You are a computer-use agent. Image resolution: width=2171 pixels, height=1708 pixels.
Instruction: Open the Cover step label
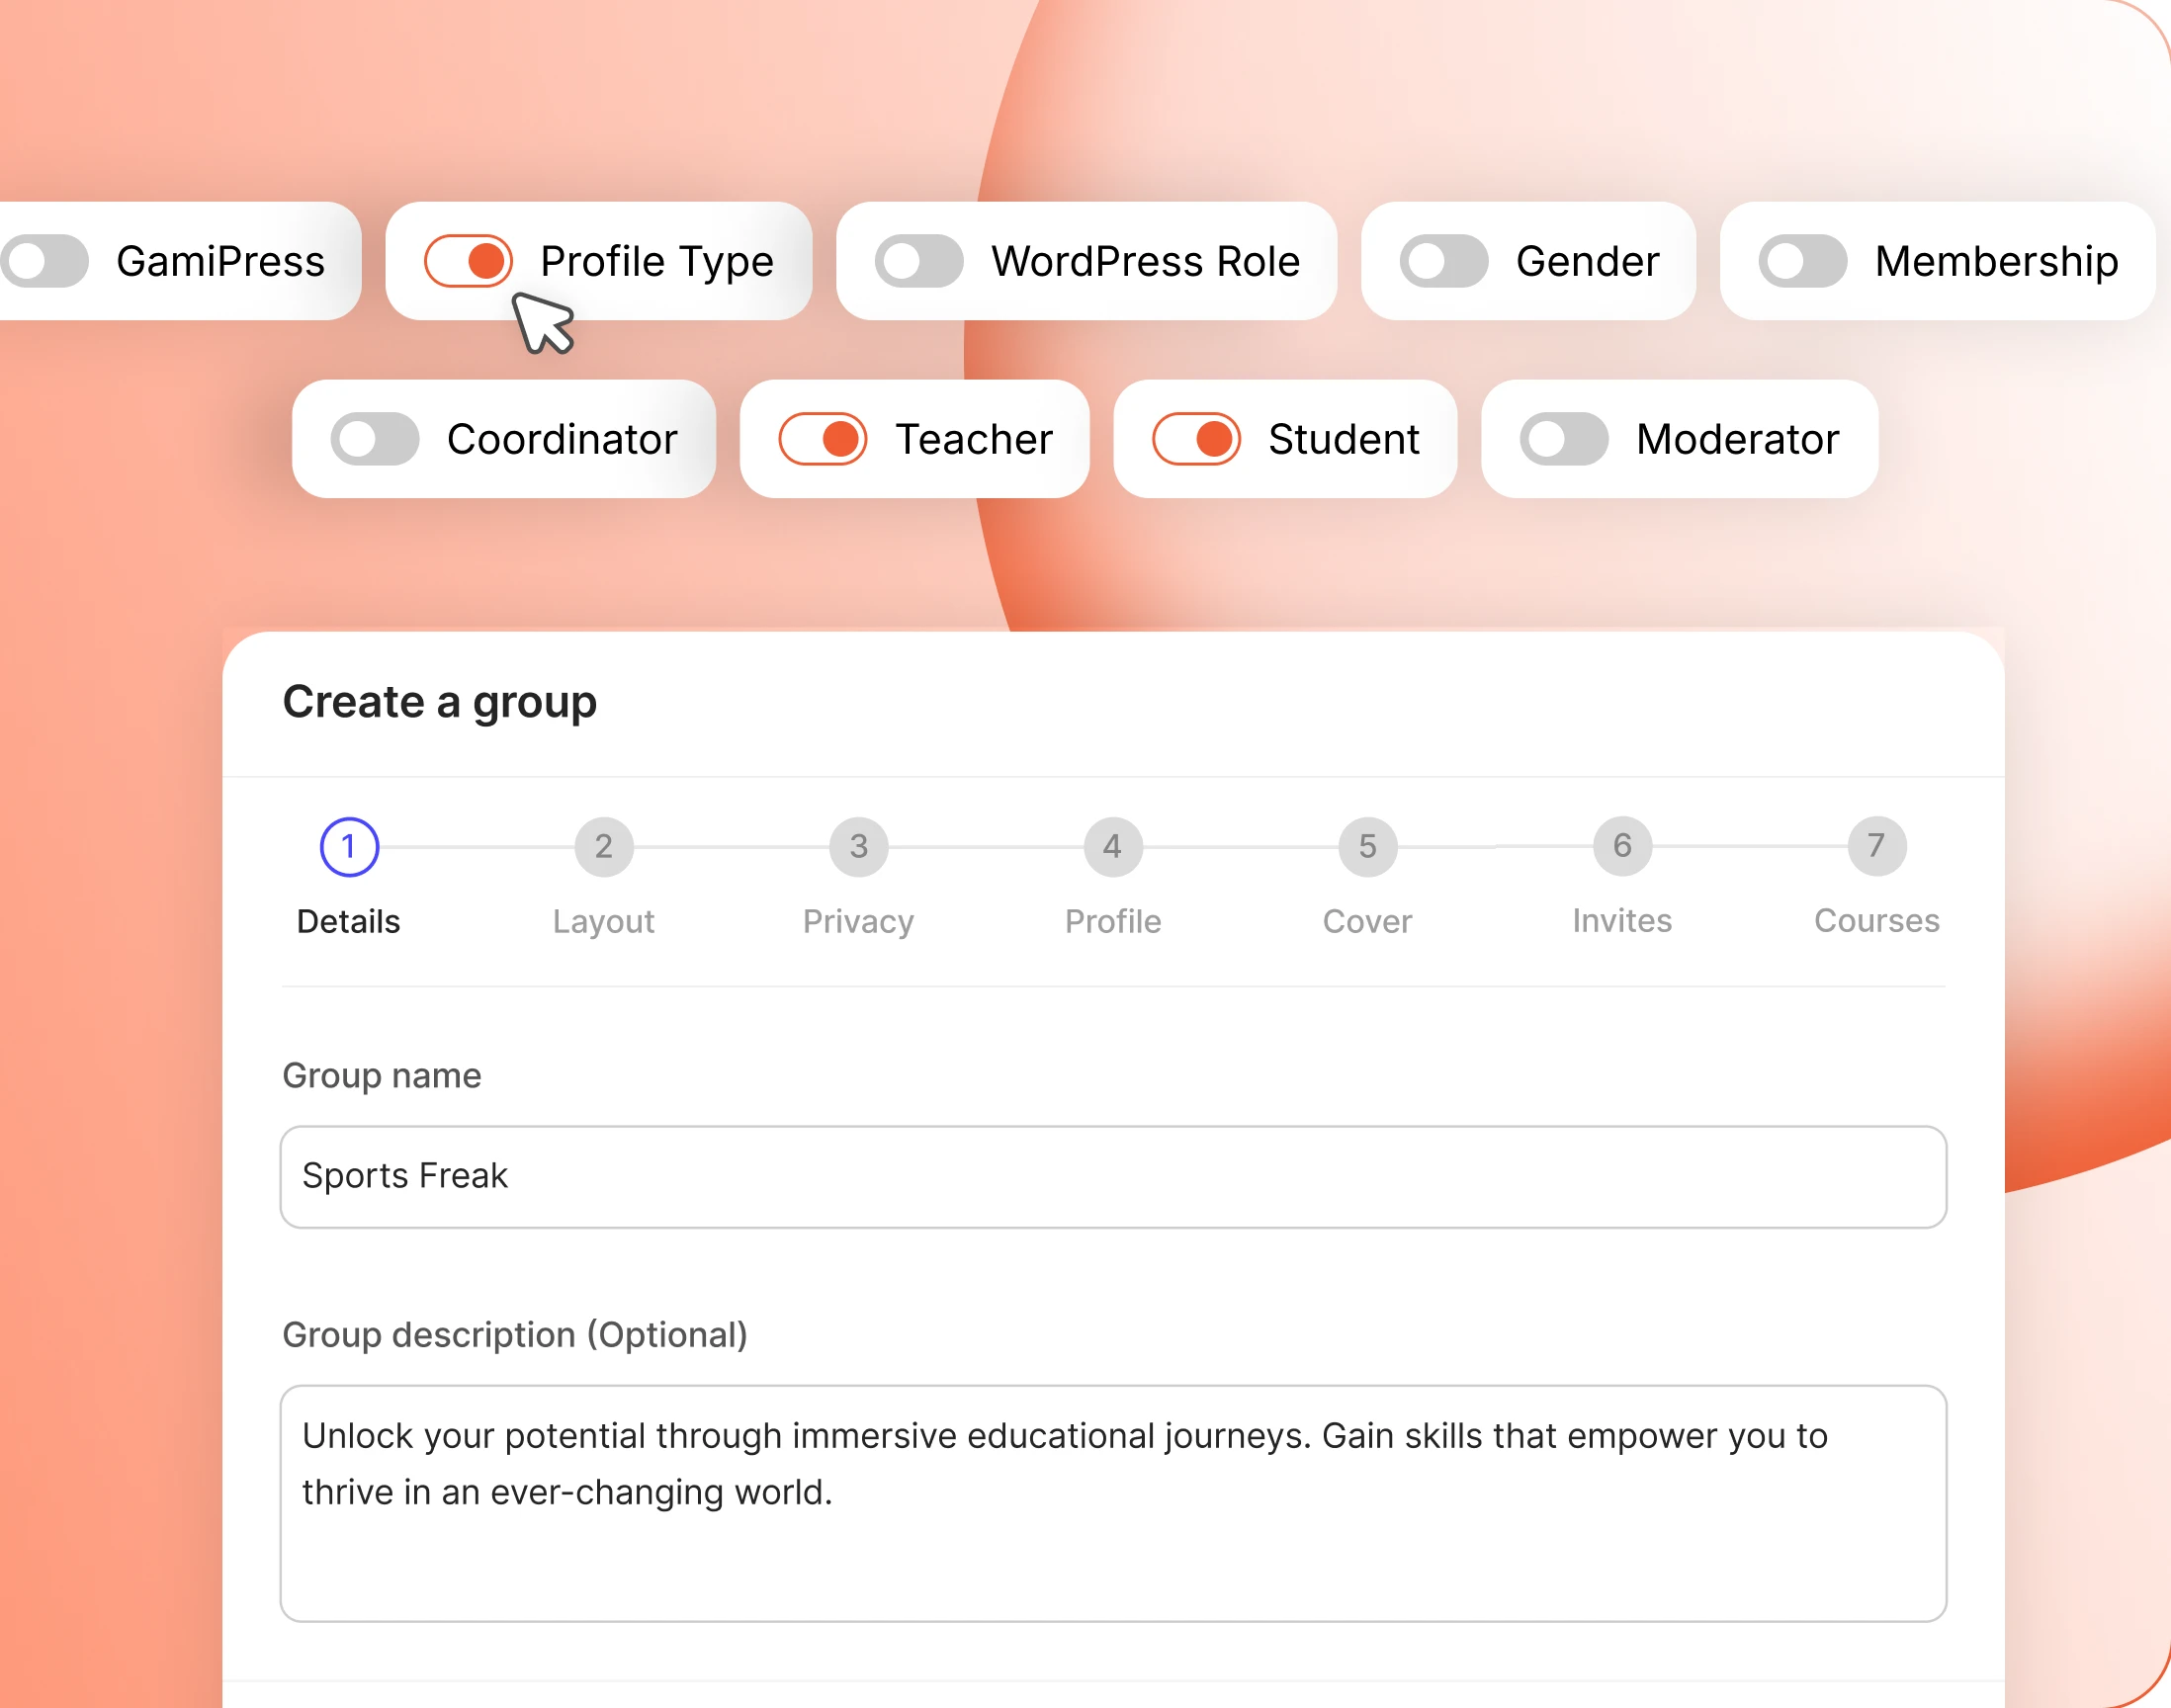pyautogui.click(x=1368, y=921)
